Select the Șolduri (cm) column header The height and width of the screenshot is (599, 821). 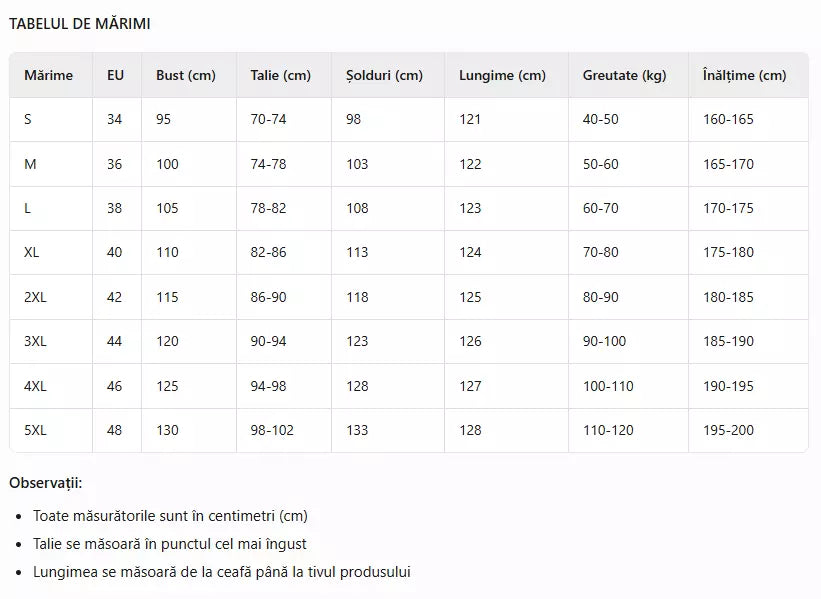pyautogui.click(x=384, y=75)
